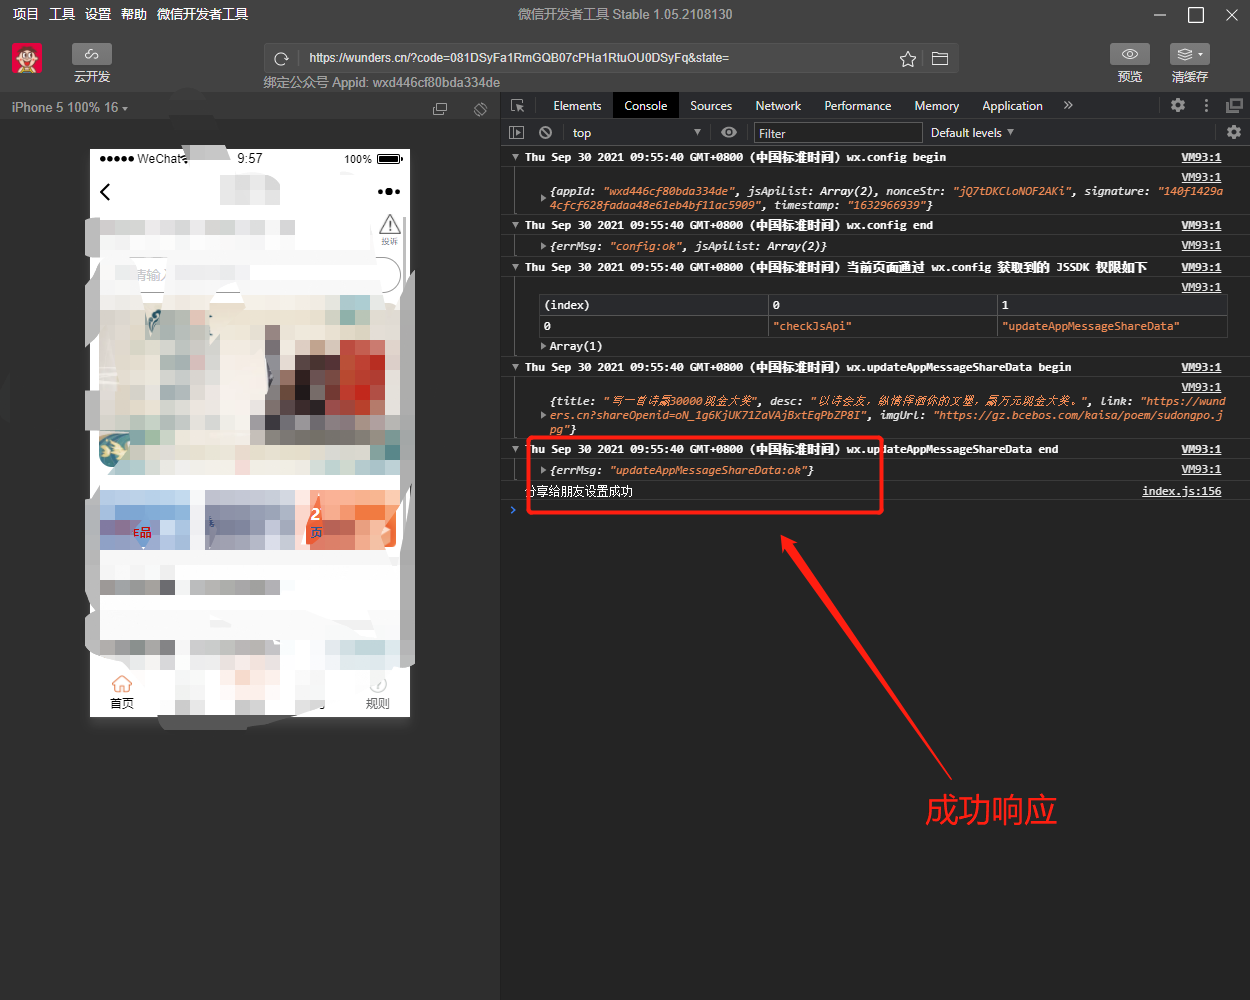This screenshot has width=1250, height=1000.
Task: Collapse updateAppMessageShareData begin log entry
Action: (515, 367)
